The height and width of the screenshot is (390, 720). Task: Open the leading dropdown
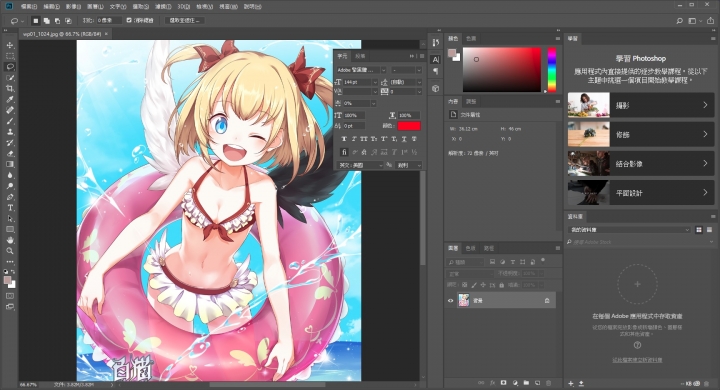[419, 82]
